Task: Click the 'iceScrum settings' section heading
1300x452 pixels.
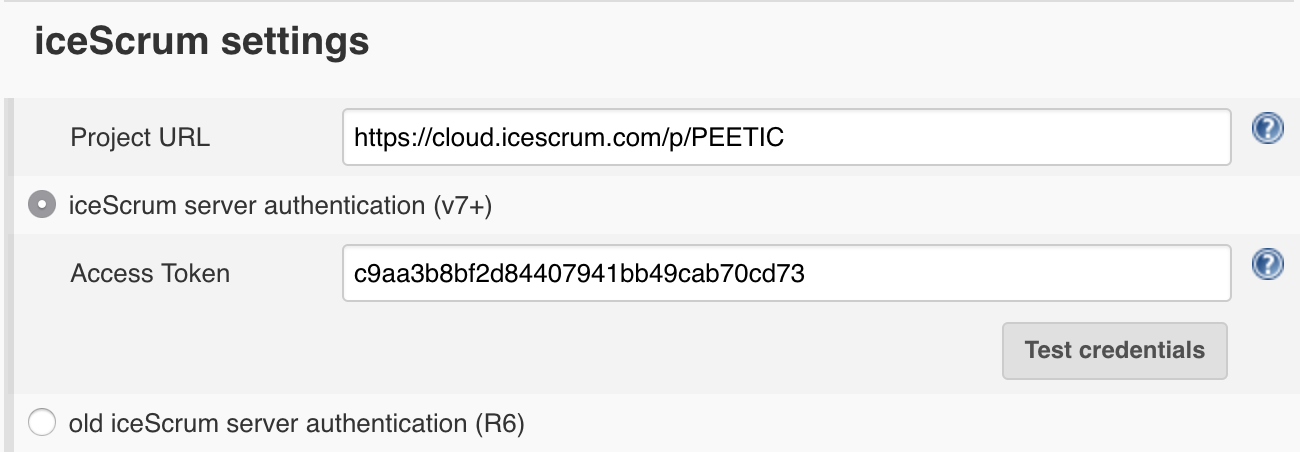Action: click(202, 42)
